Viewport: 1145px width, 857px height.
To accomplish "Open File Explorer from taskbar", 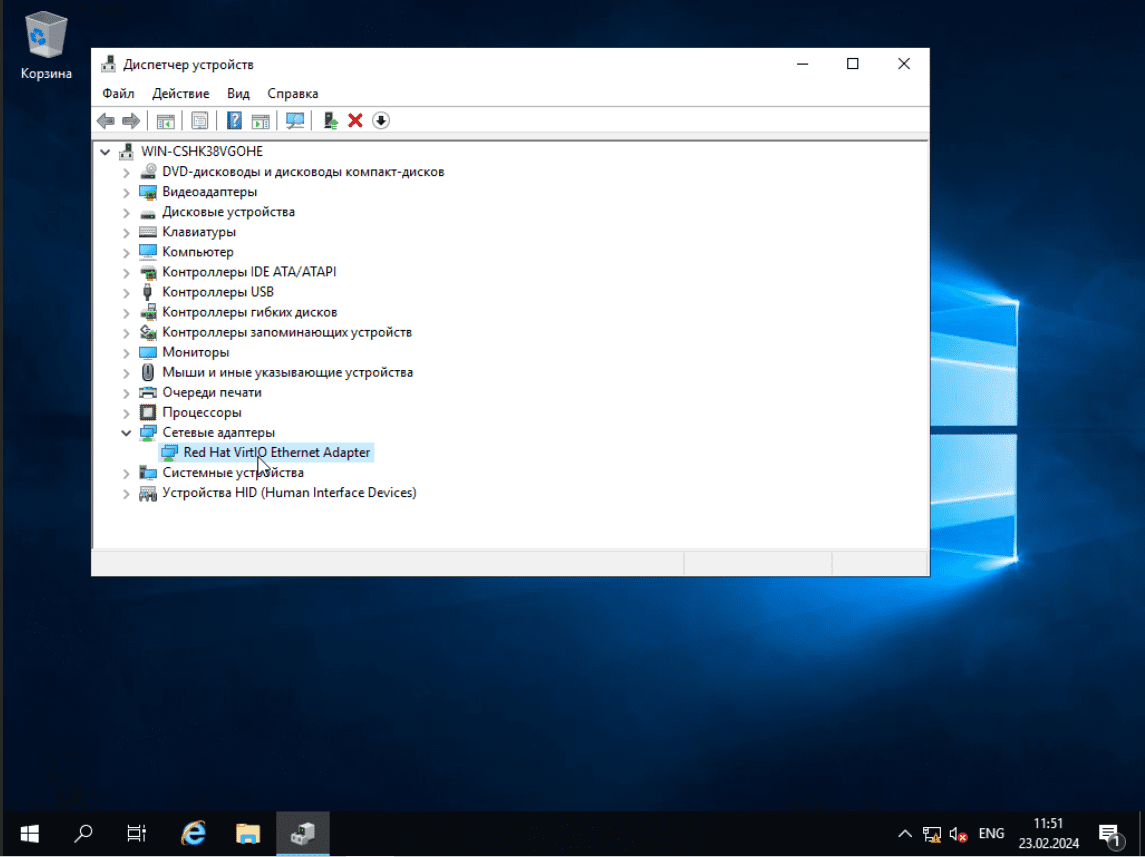I will coord(248,833).
